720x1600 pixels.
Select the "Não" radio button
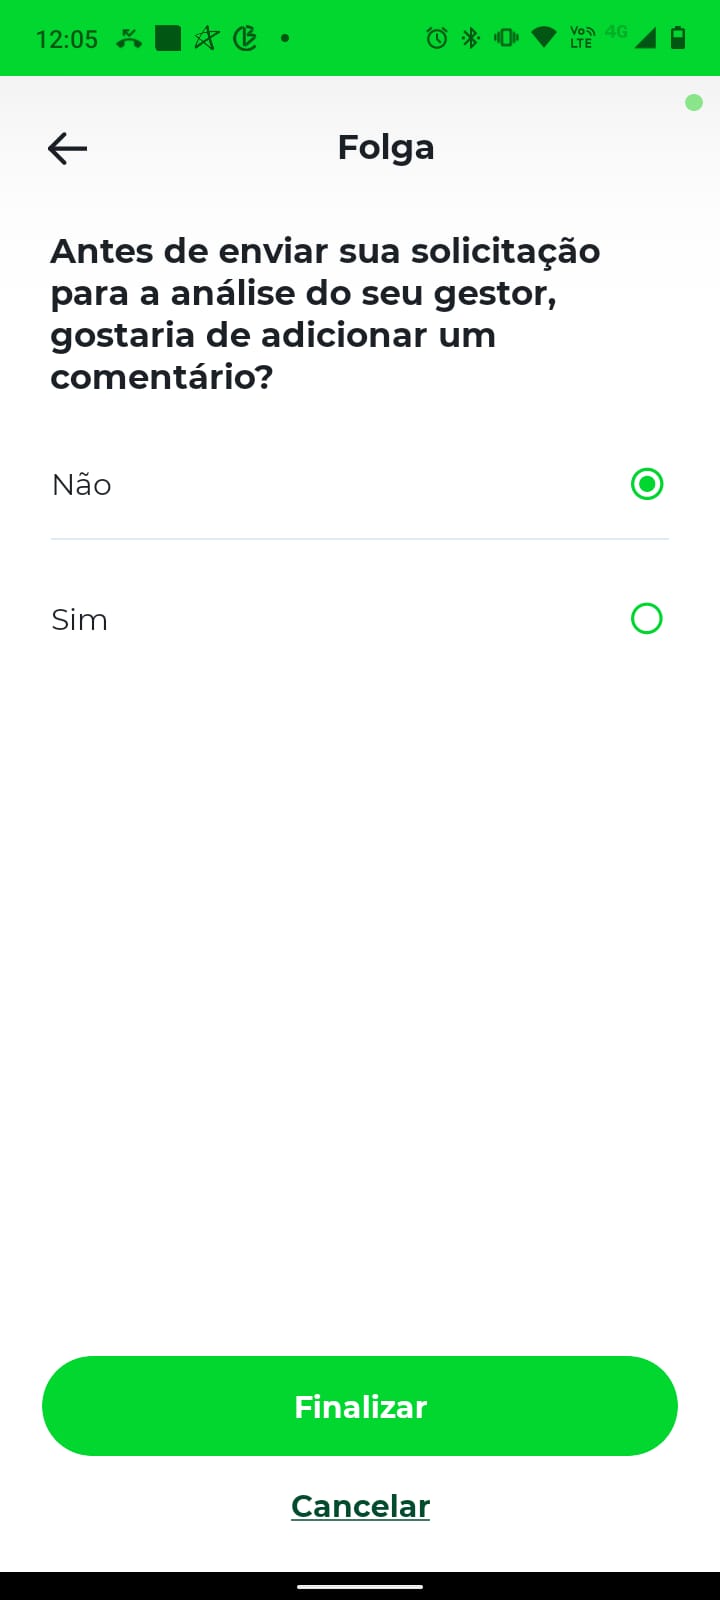coord(647,485)
